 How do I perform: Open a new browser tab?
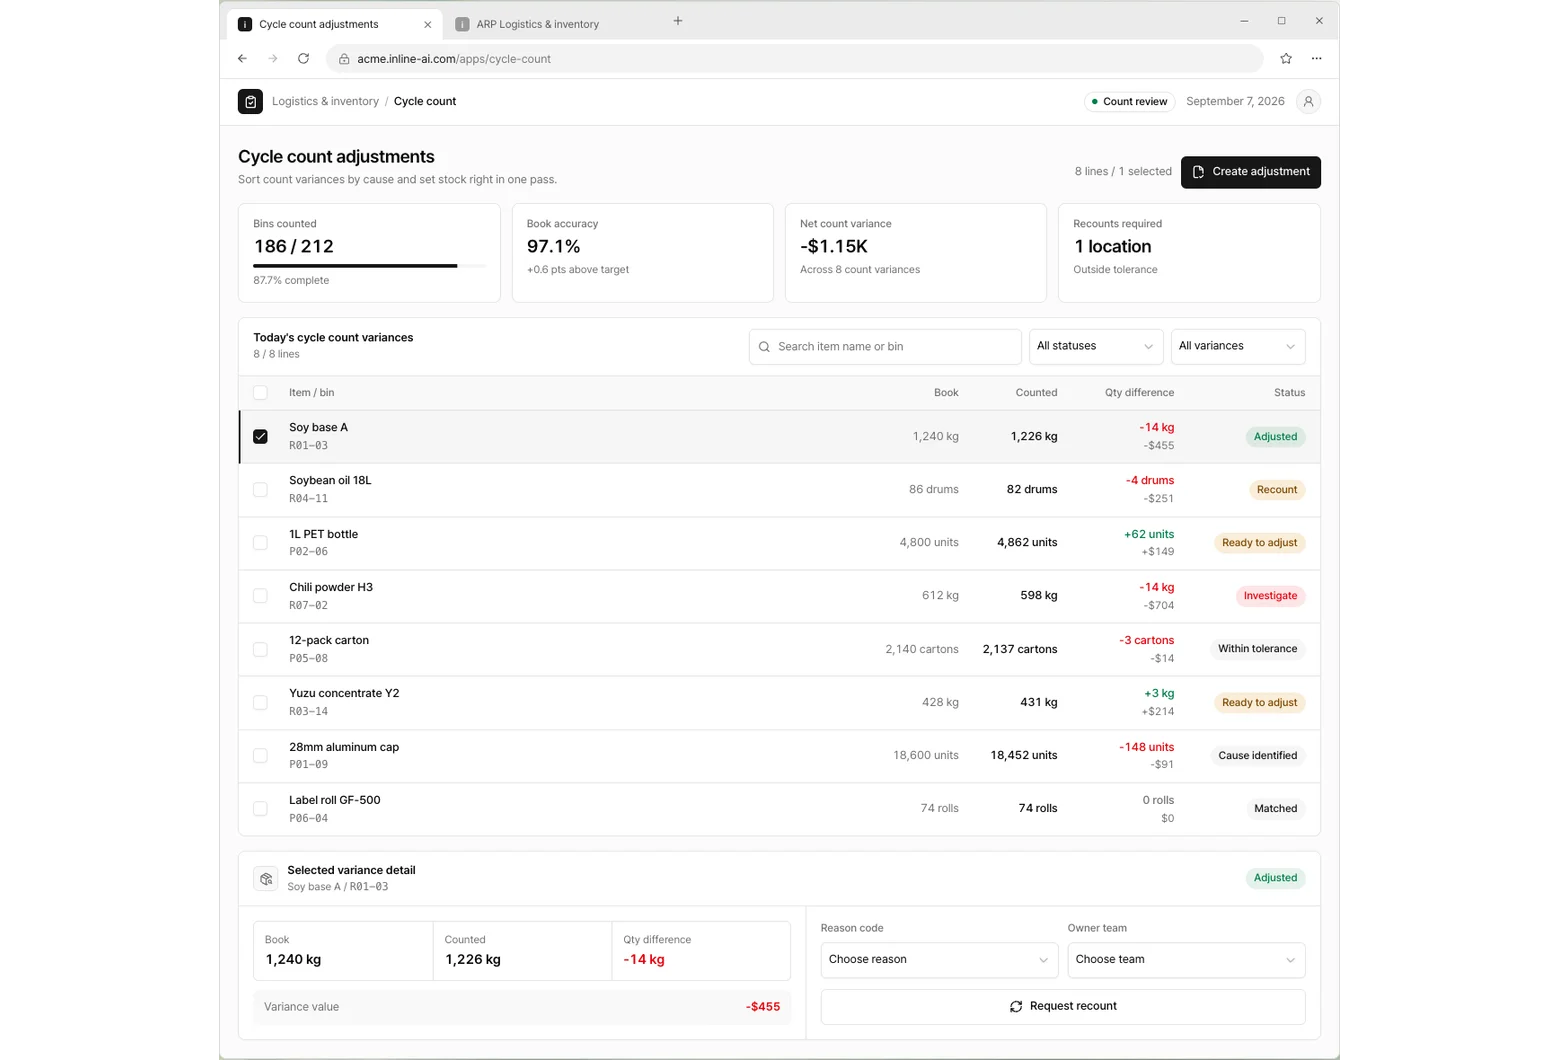[x=678, y=21]
